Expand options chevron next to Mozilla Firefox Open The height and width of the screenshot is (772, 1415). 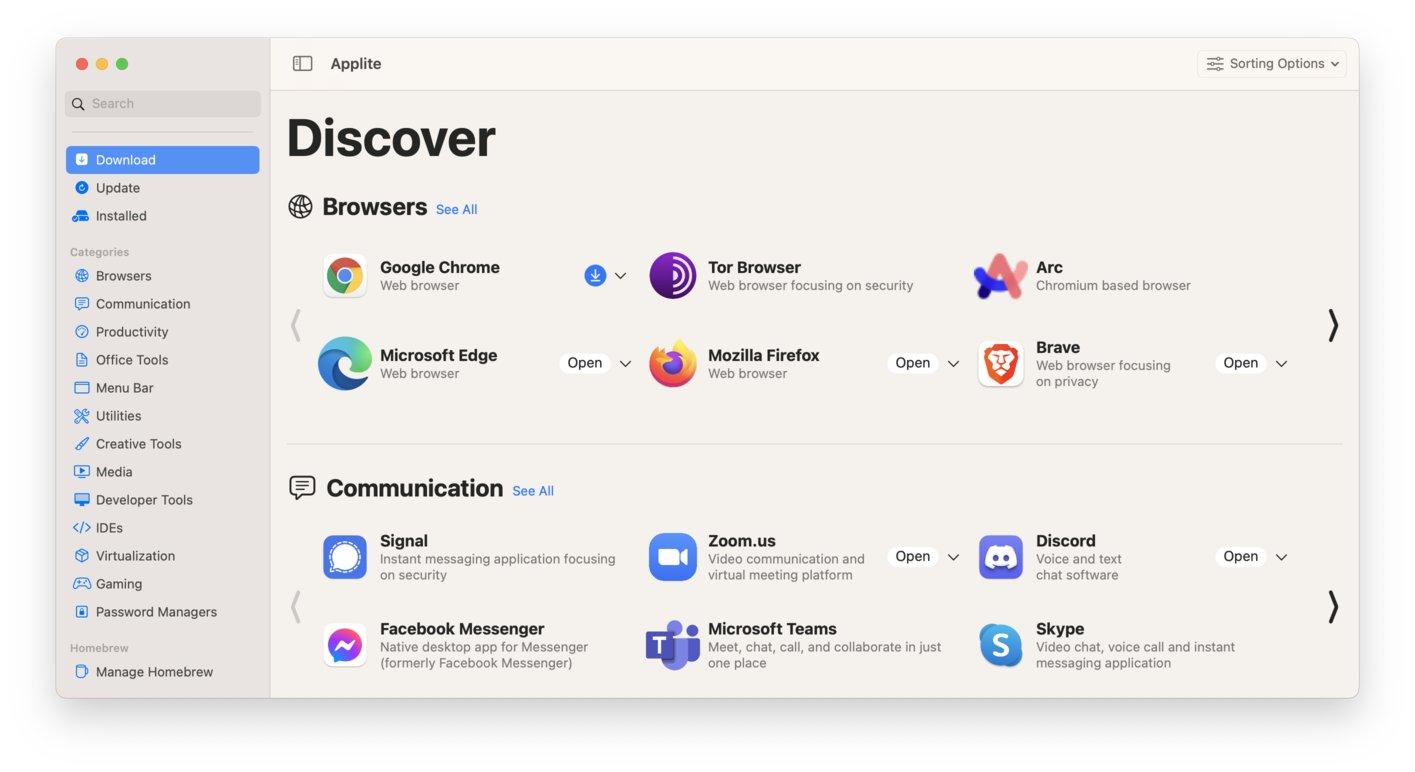pos(953,364)
